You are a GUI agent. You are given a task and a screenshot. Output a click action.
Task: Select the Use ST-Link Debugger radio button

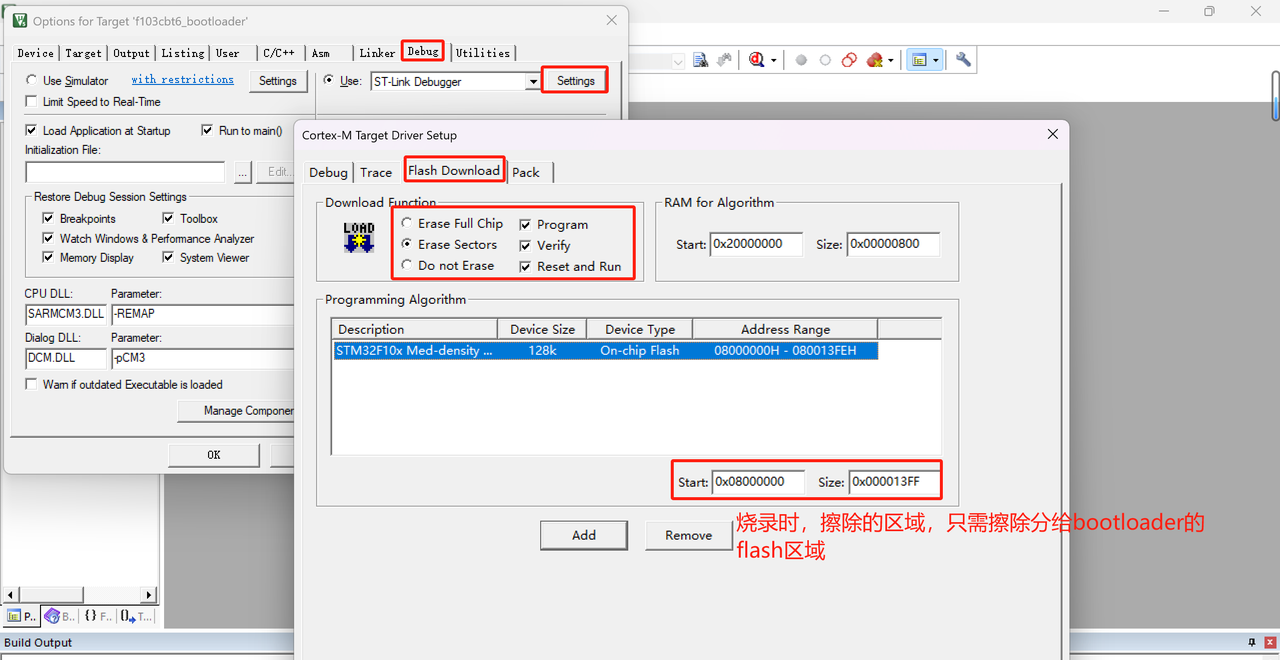[x=330, y=81]
